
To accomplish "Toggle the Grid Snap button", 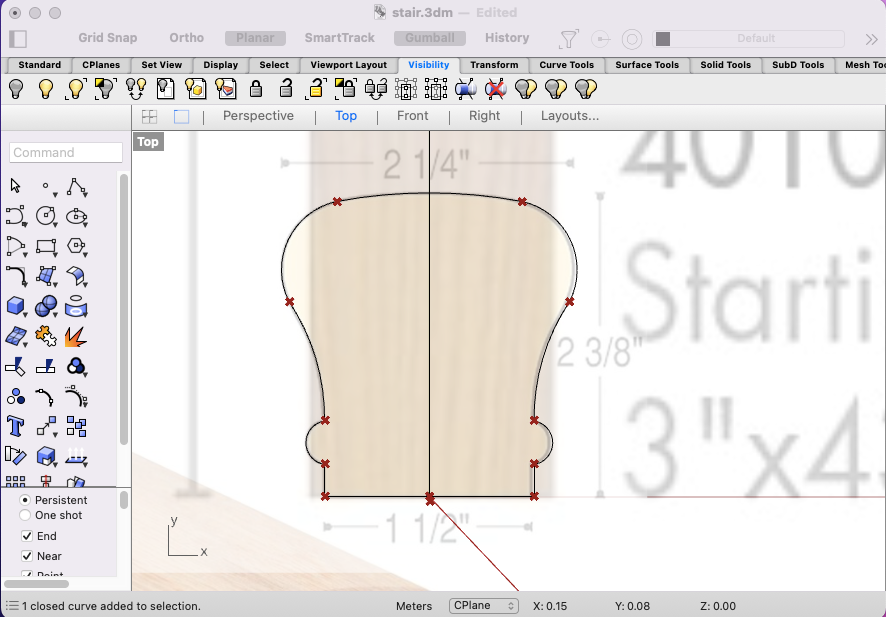I will pyautogui.click(x=107, y=38).
